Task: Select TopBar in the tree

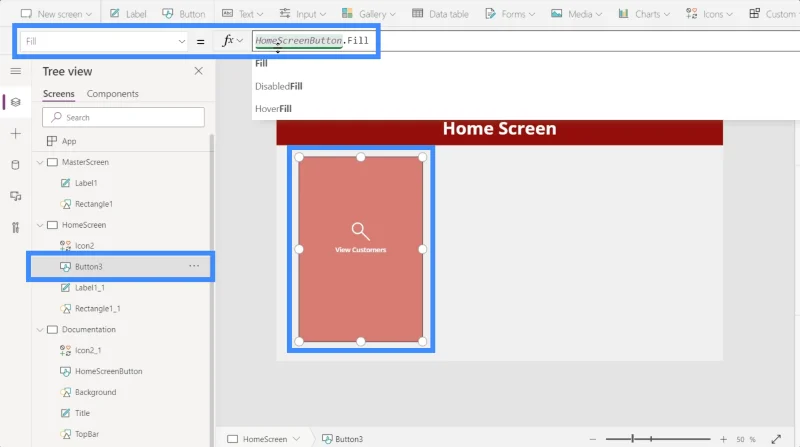Action: (87, 434)
